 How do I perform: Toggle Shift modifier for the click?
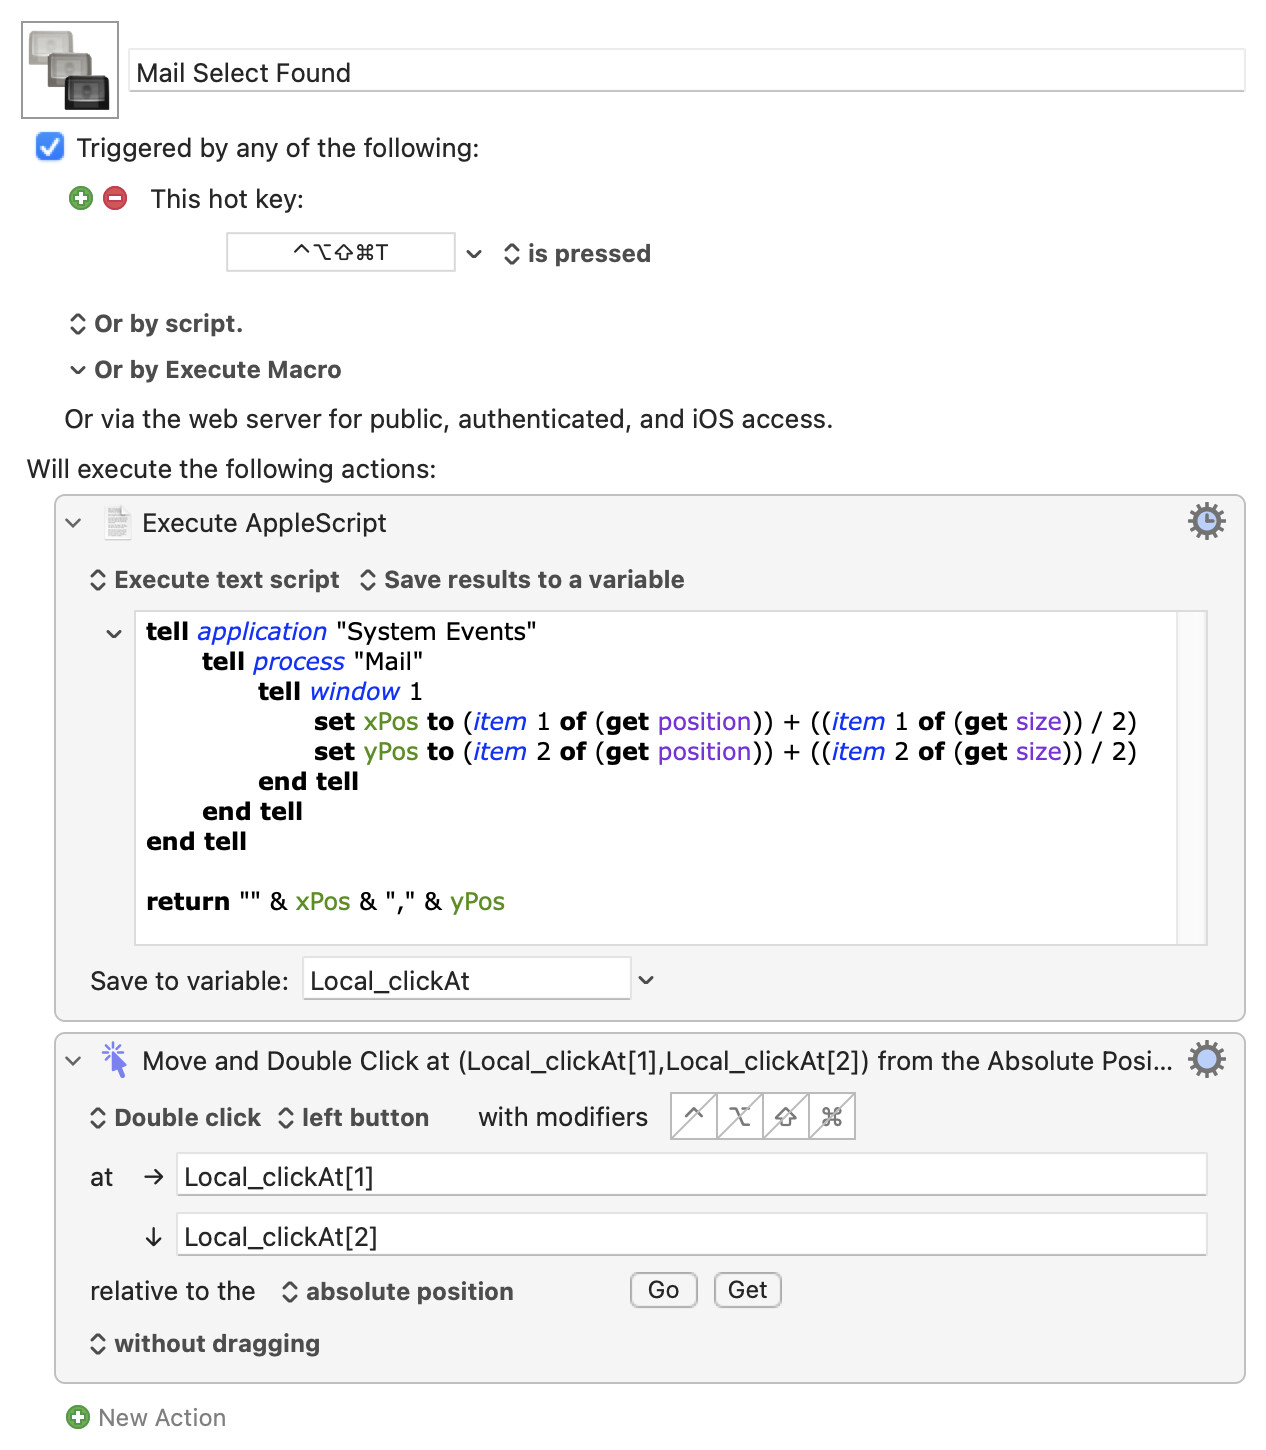786,1117
